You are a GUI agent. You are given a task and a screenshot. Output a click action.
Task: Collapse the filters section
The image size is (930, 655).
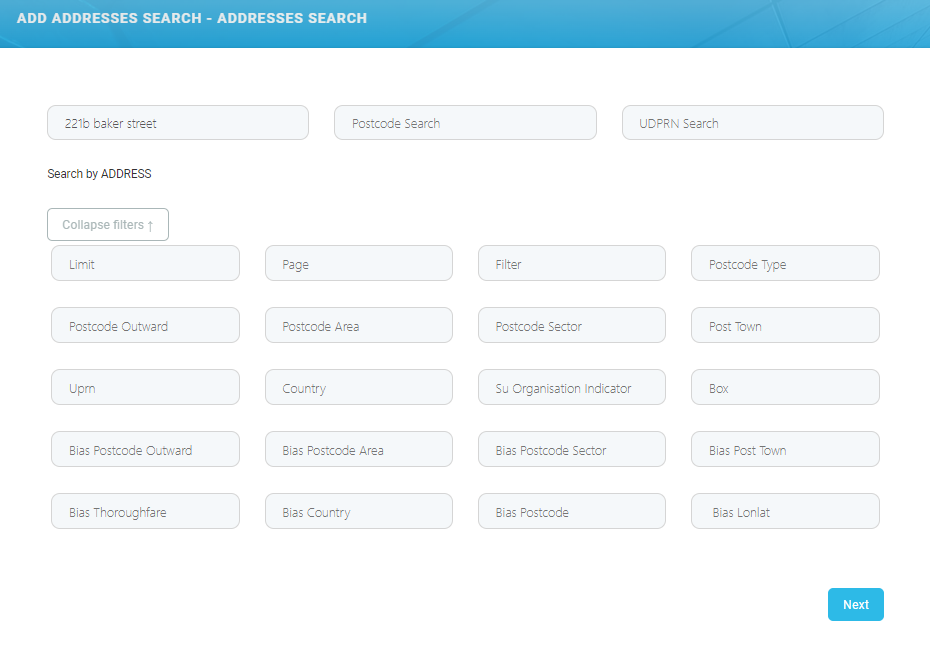(x=108, y=225)
